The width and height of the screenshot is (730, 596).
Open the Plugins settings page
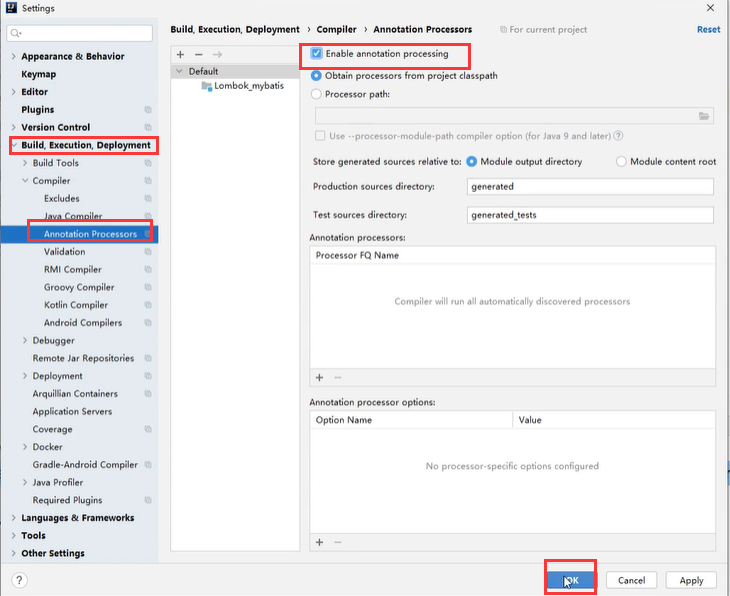click(x=38, y=109)
